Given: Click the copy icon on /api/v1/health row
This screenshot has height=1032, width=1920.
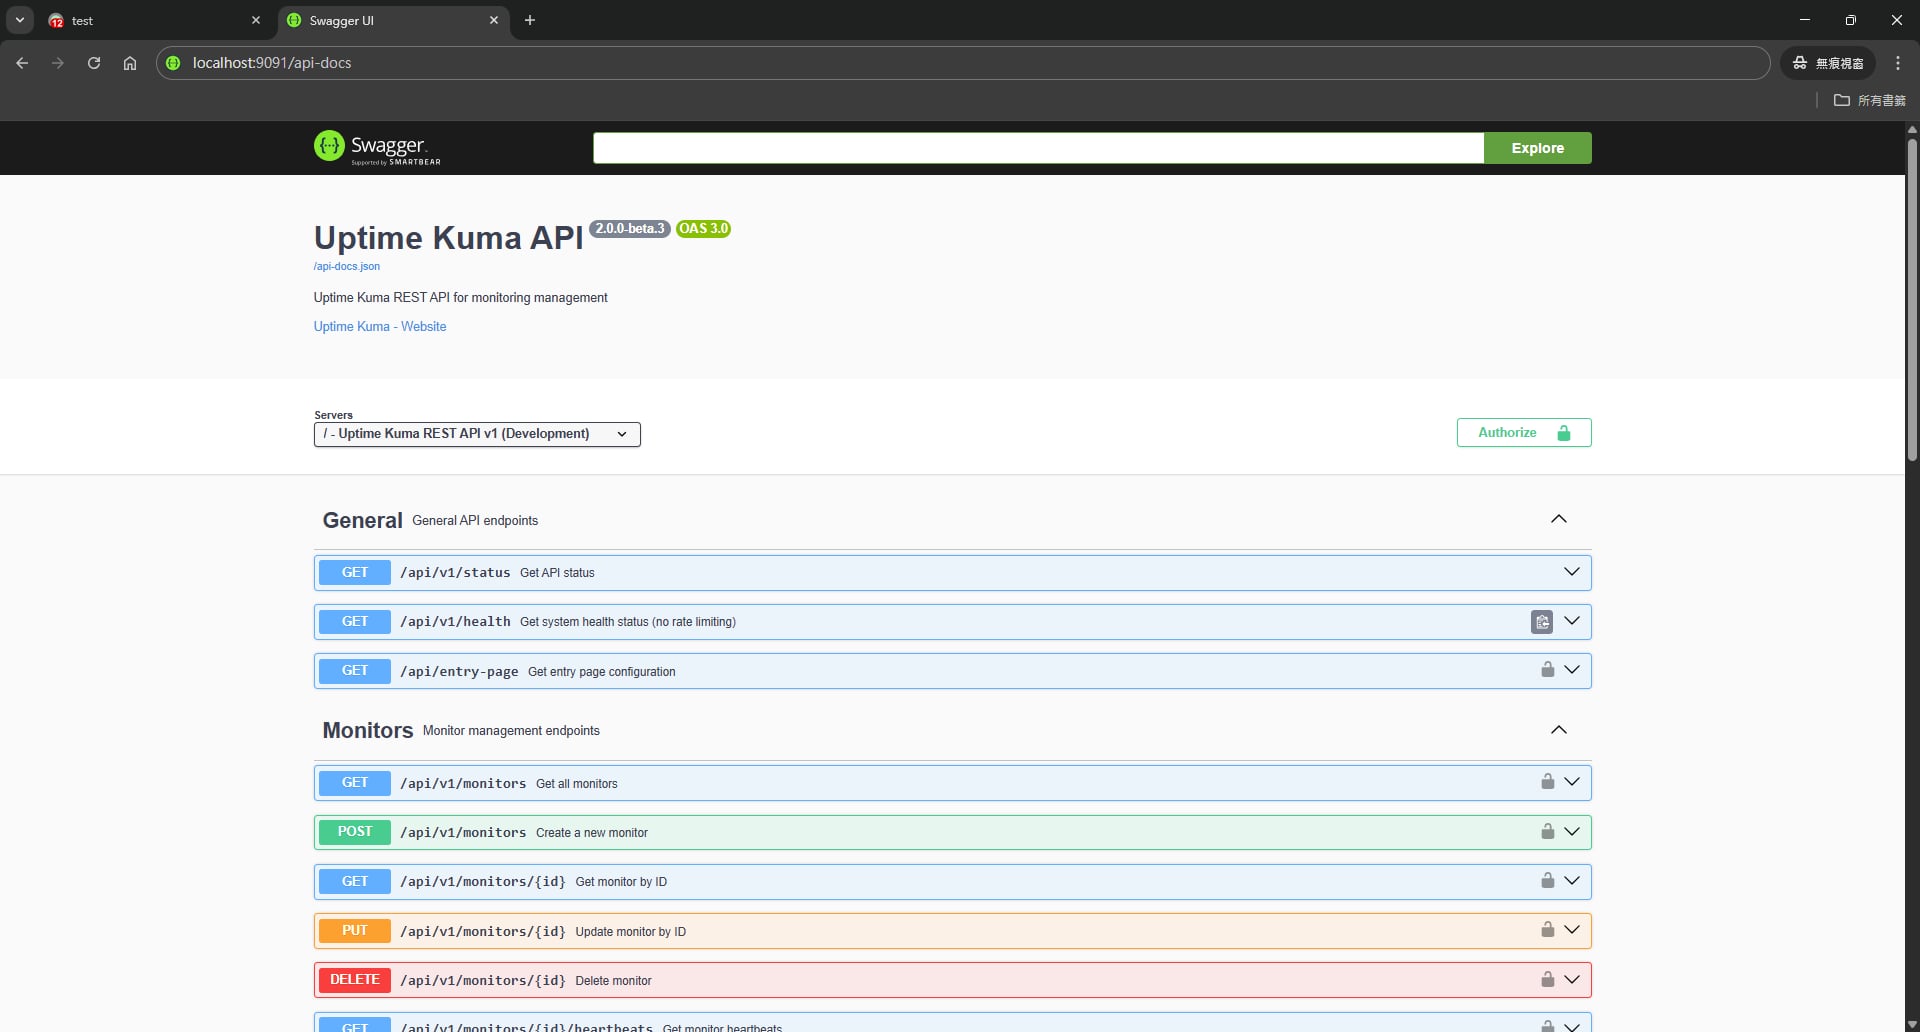Looking at the screenshot, I should coord(1541,622).
